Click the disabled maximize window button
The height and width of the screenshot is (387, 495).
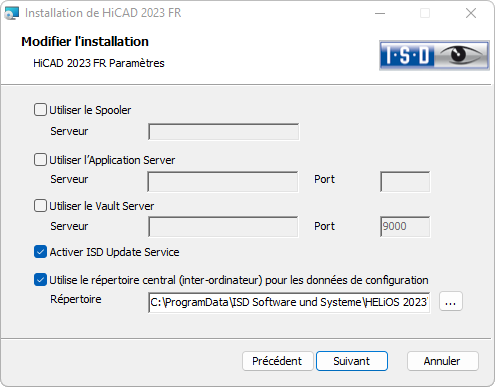click(x=425, y=13)
